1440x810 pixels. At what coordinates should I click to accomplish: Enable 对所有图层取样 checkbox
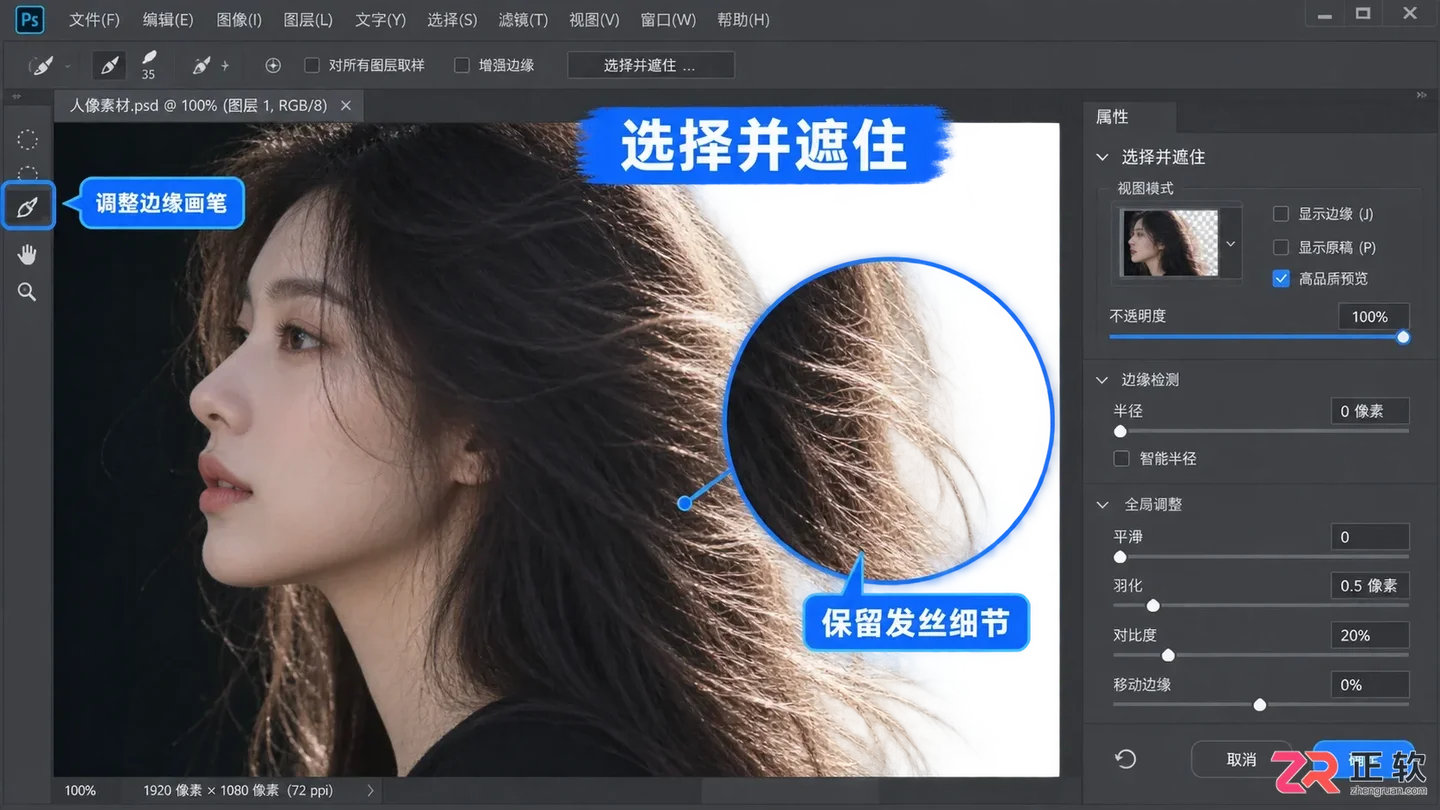coord(312,65)
